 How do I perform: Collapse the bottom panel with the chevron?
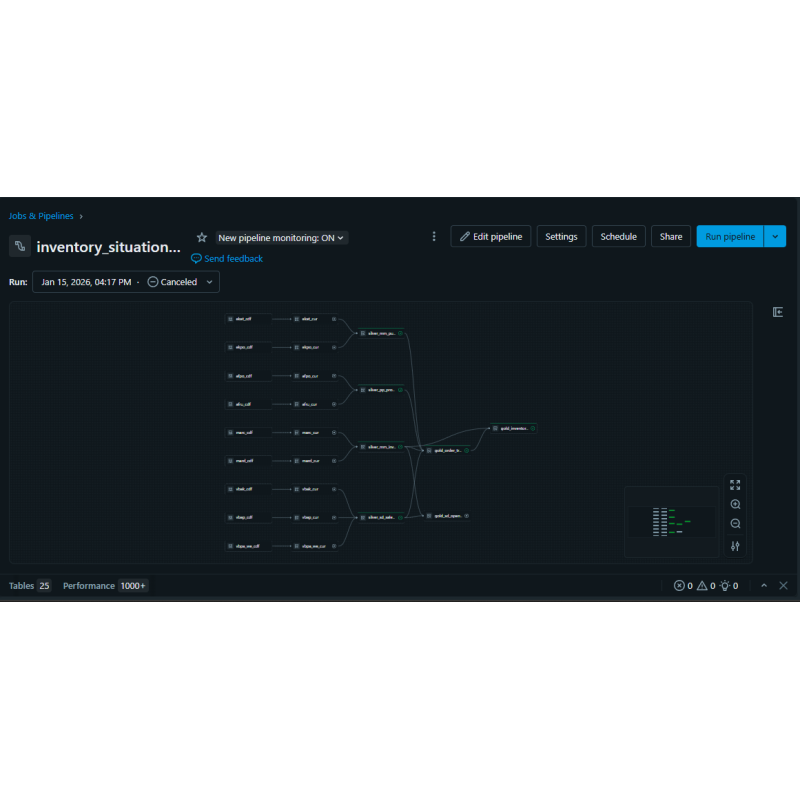tap(763, 585)
